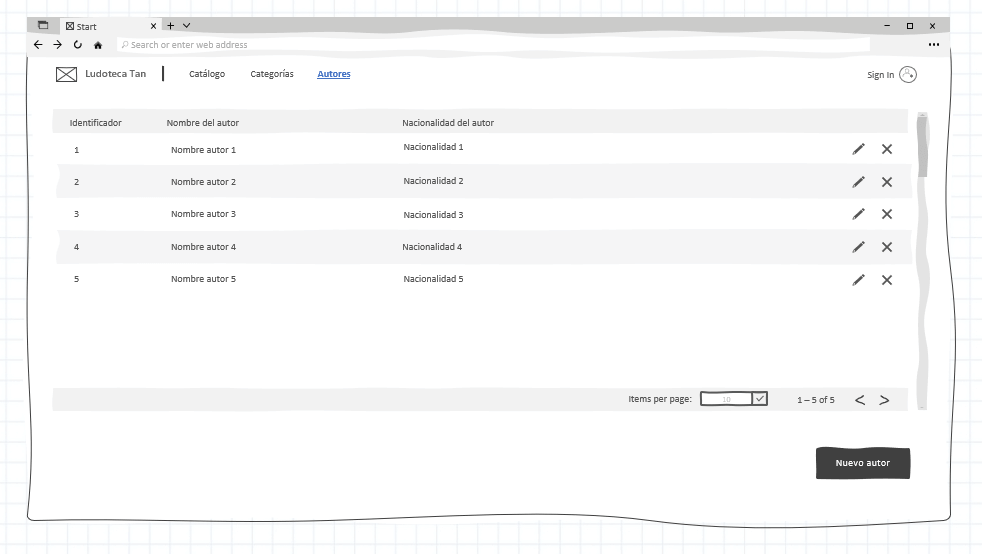Reload the page with refresh icon

(78, 45)
